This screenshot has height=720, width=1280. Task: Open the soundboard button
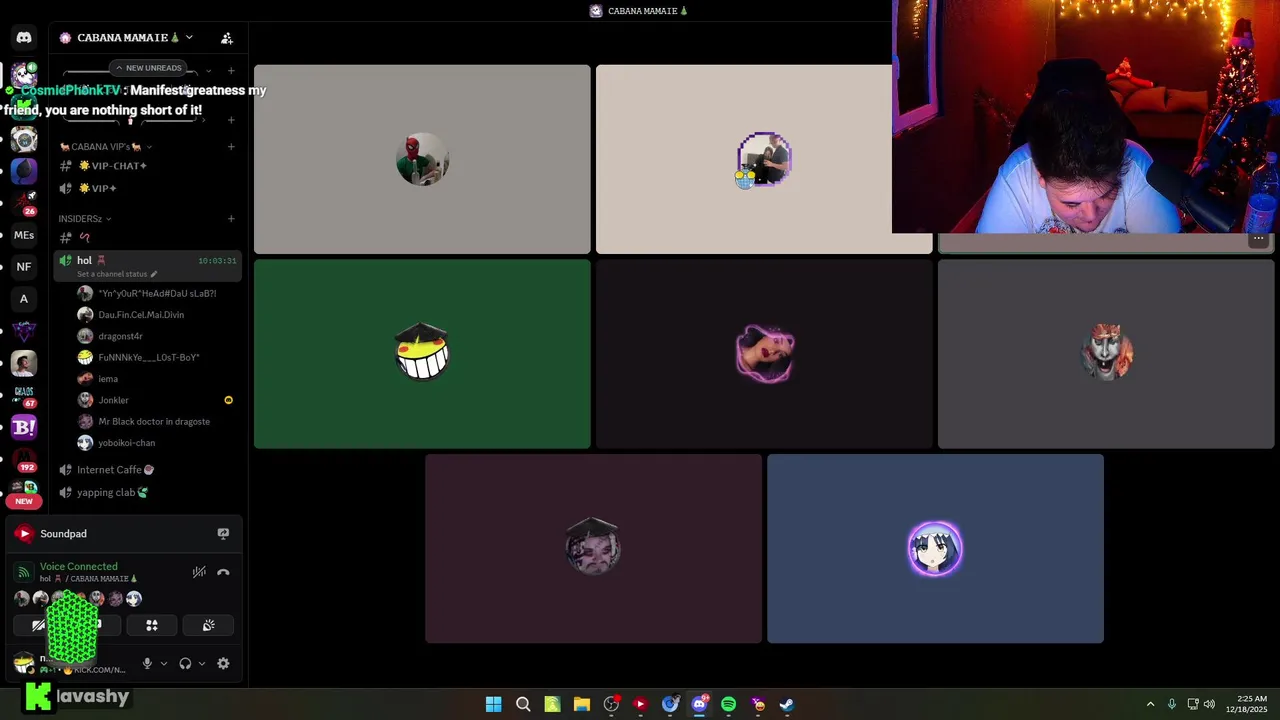[208, 625]
